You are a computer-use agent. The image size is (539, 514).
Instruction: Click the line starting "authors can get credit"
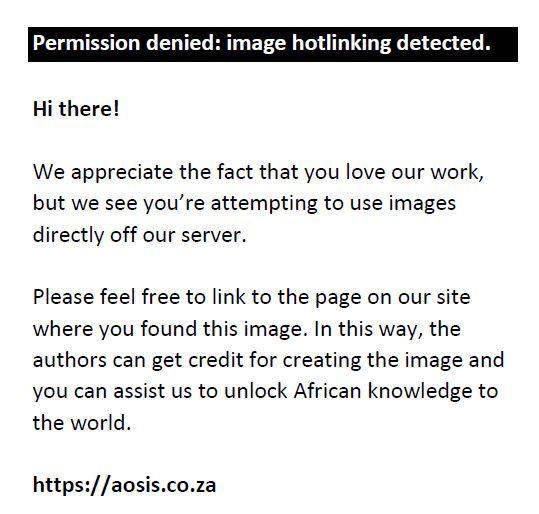click(x=268, y=360)
